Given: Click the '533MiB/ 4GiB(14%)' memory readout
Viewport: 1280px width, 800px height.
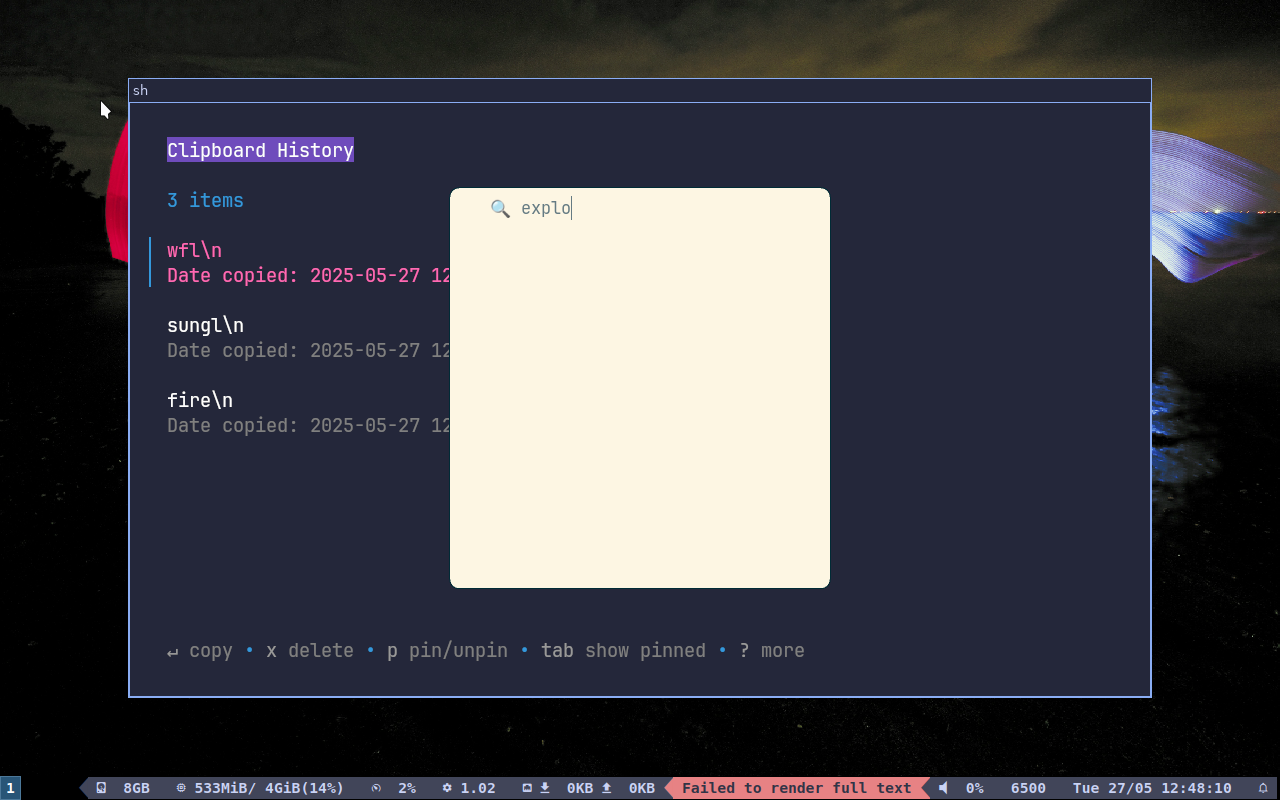Looking at the screenshot, I should (x=269, y=788).
